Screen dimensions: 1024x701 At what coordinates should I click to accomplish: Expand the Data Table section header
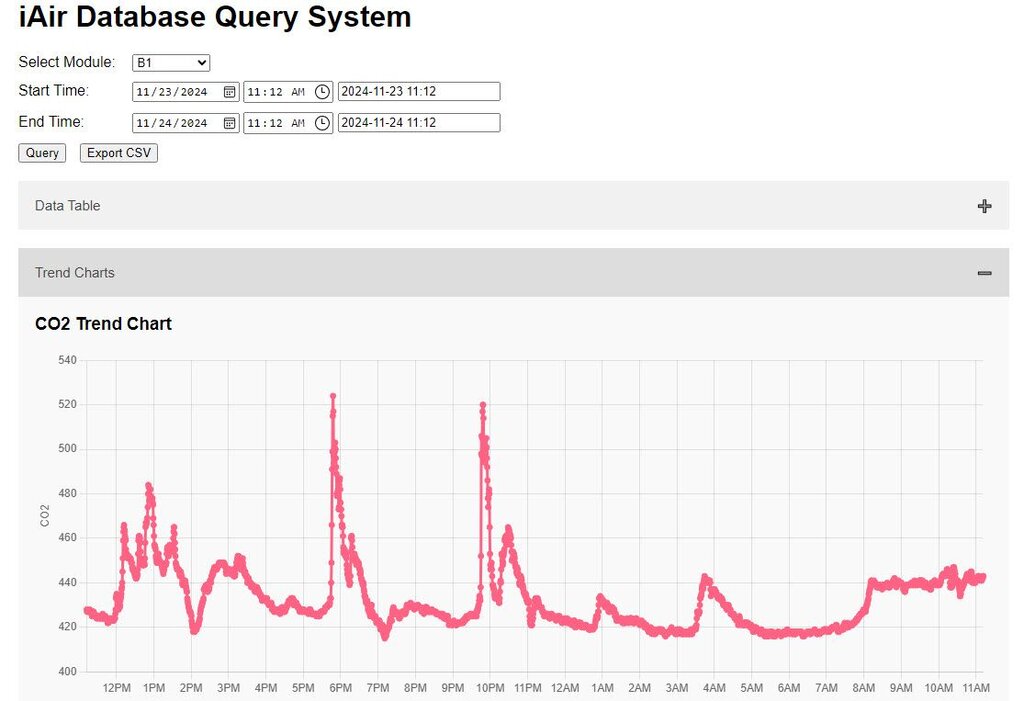coord(513,206)
